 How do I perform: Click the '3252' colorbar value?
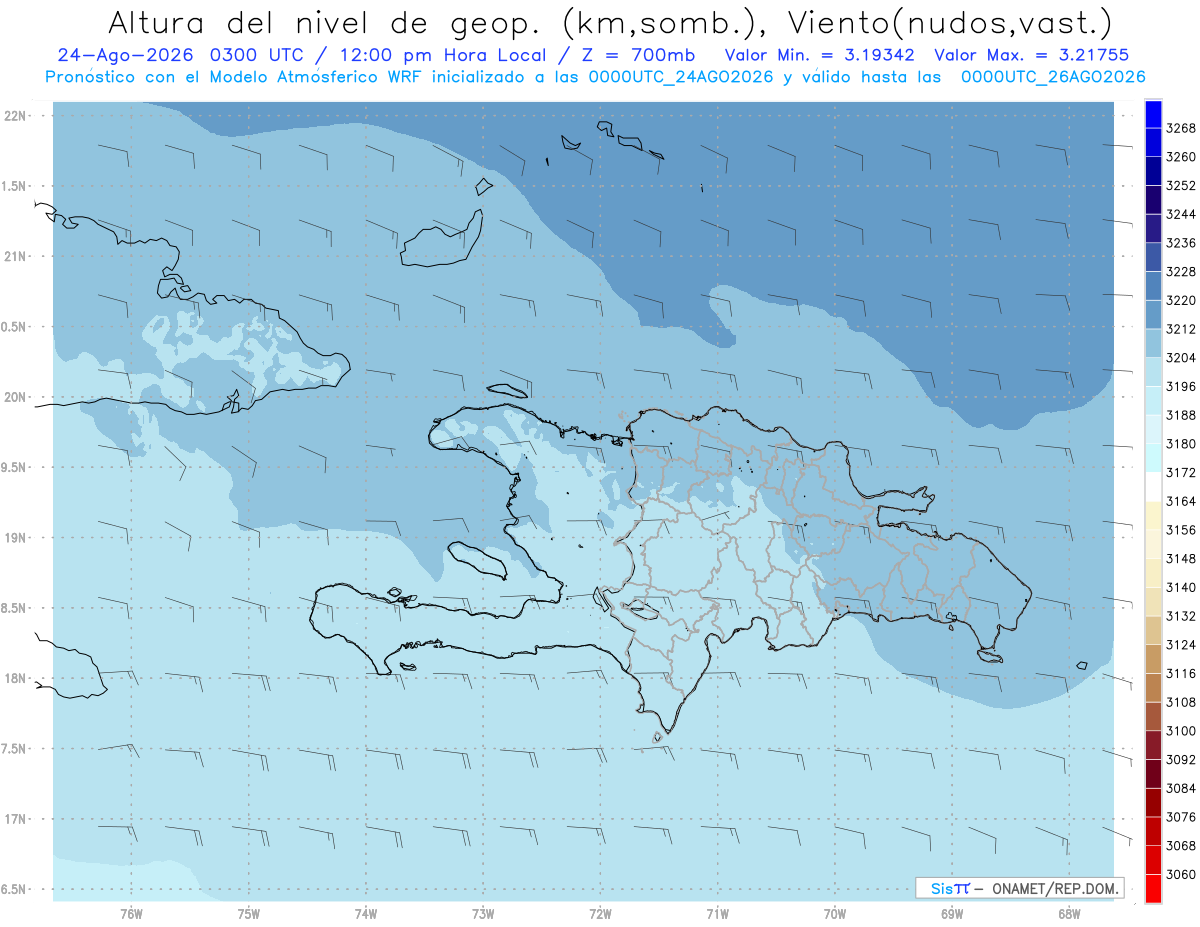click(1181, 186)
